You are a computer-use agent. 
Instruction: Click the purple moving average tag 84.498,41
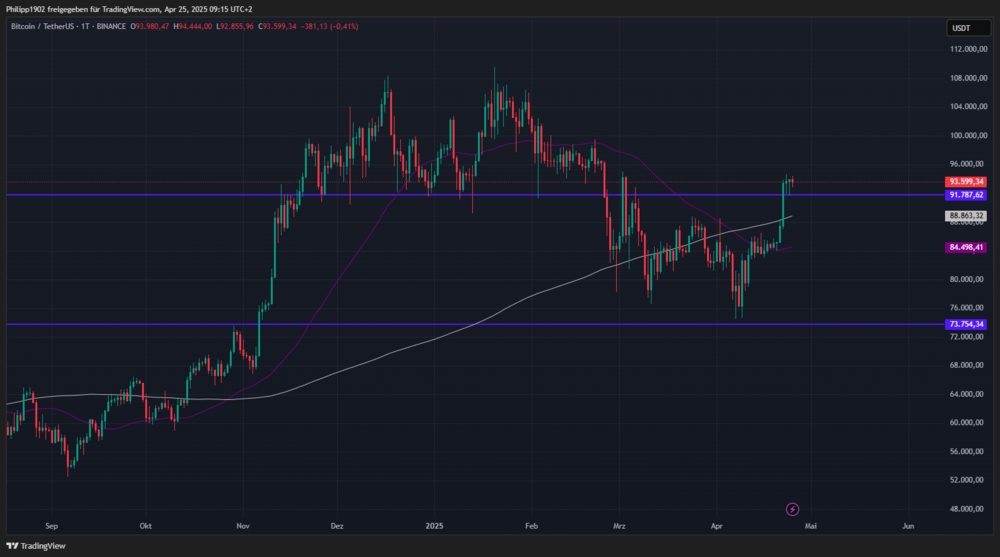(966, 247)
